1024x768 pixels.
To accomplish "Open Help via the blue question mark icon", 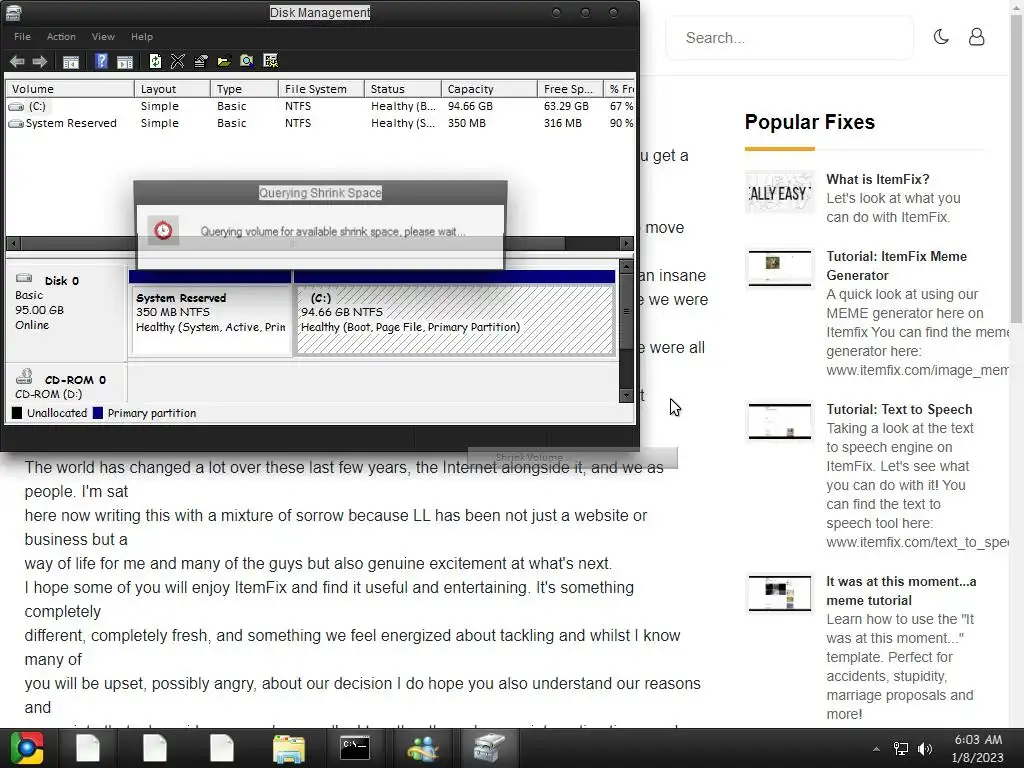I will 101,61.
